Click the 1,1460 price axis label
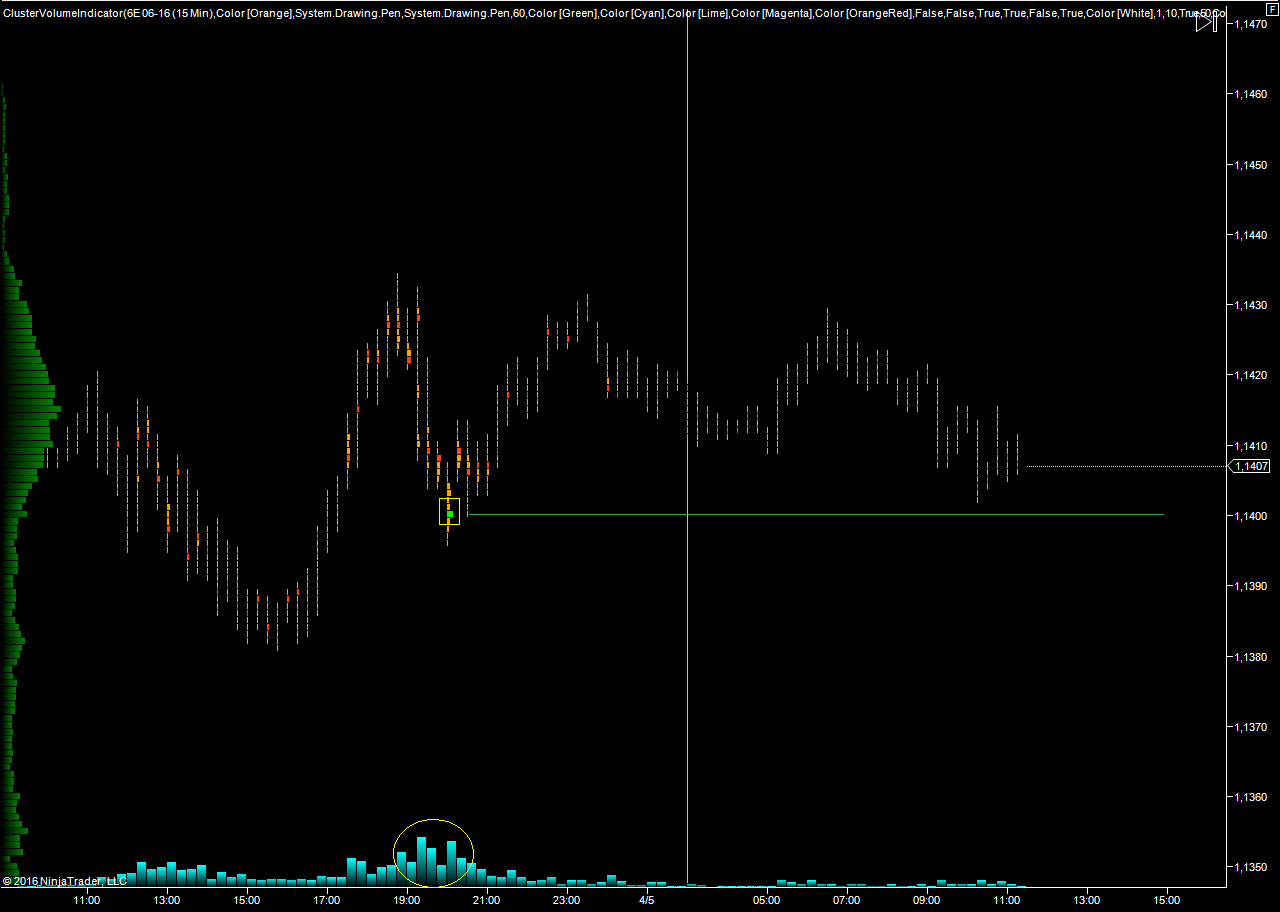The image size is (1280, 912). point(1253,94)
